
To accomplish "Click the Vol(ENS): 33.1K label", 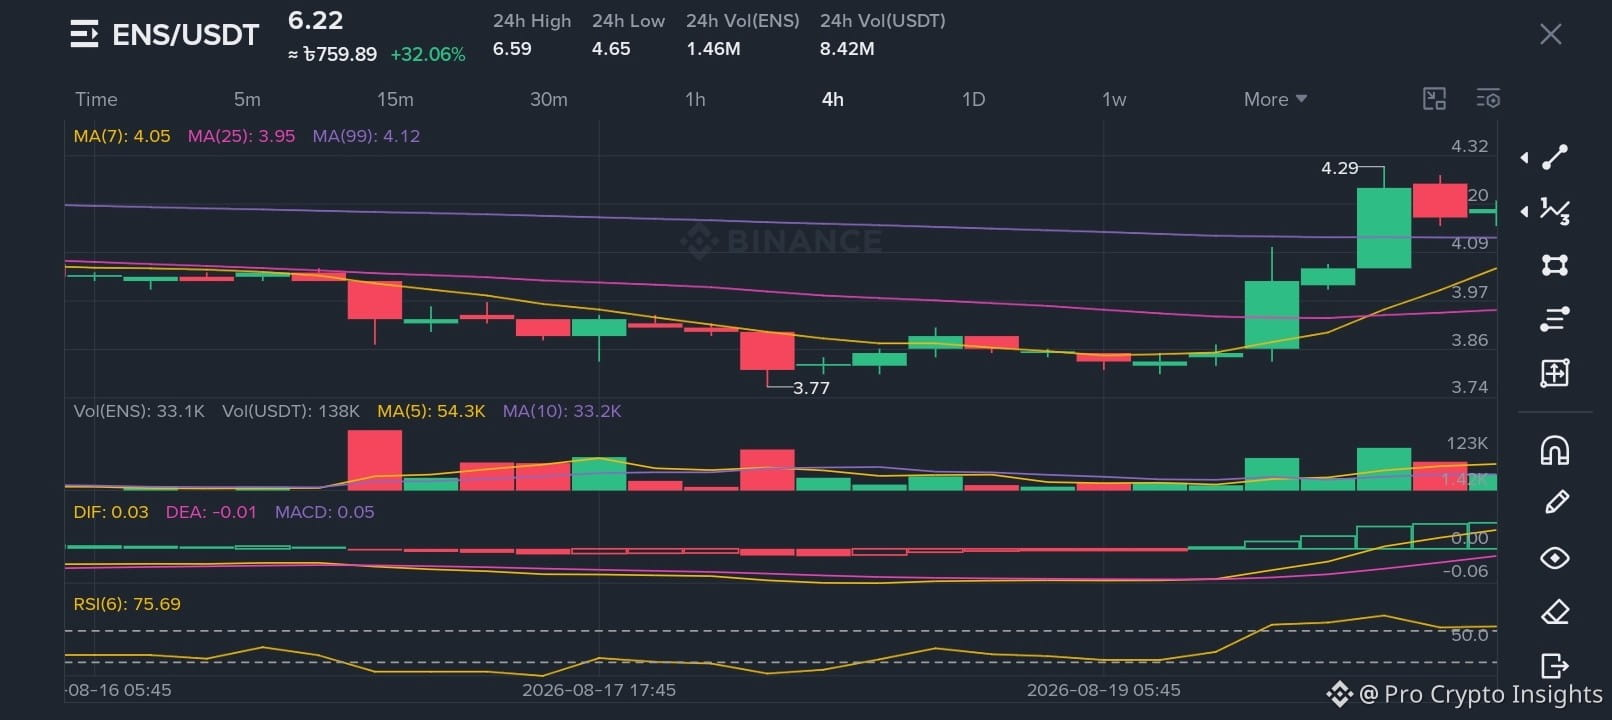I will 139,411.
